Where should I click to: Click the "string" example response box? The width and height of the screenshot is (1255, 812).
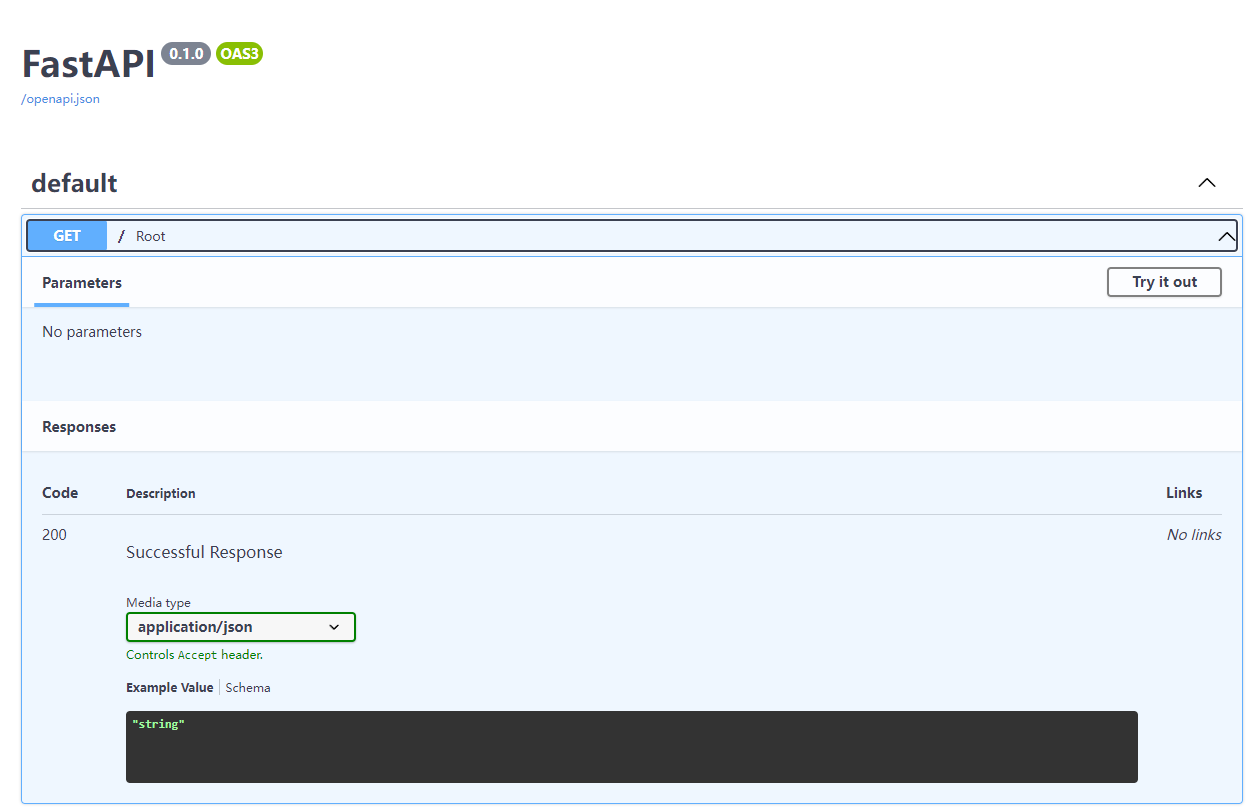[632, 747]
